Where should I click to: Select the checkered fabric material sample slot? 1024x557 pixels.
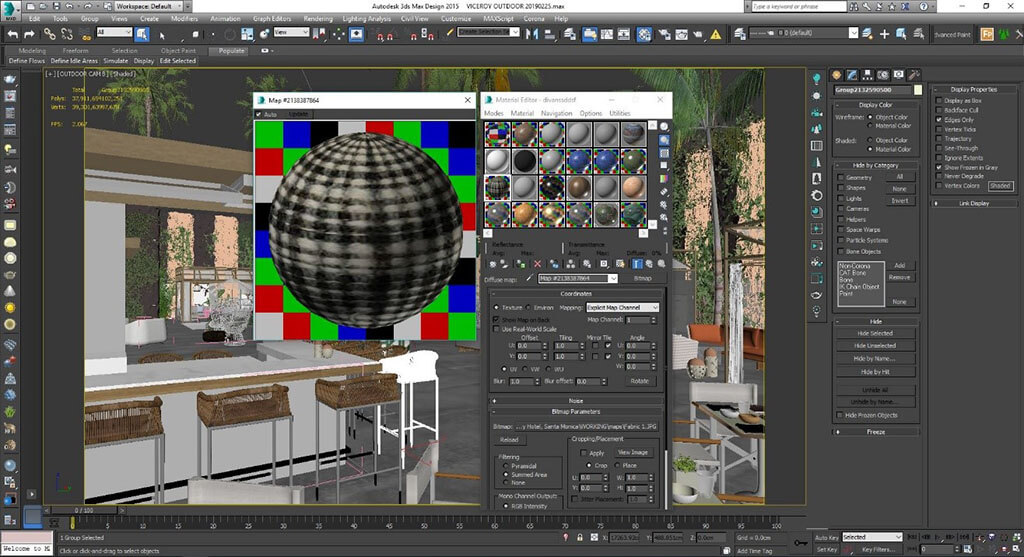(497, 187)
